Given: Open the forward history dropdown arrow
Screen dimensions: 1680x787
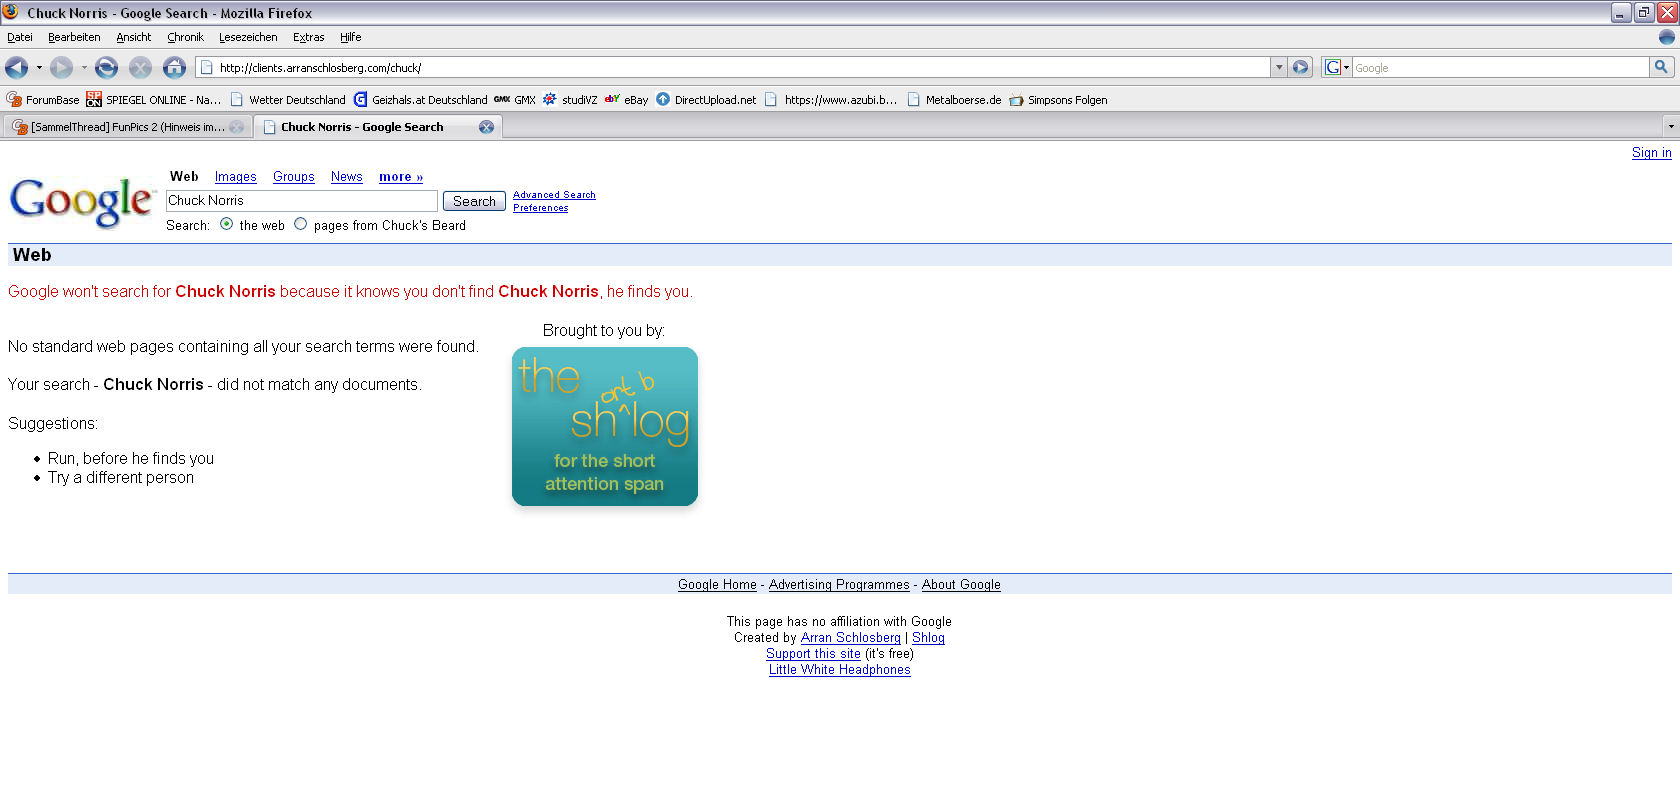Looking at the screenshot, I should click(84, 67).
